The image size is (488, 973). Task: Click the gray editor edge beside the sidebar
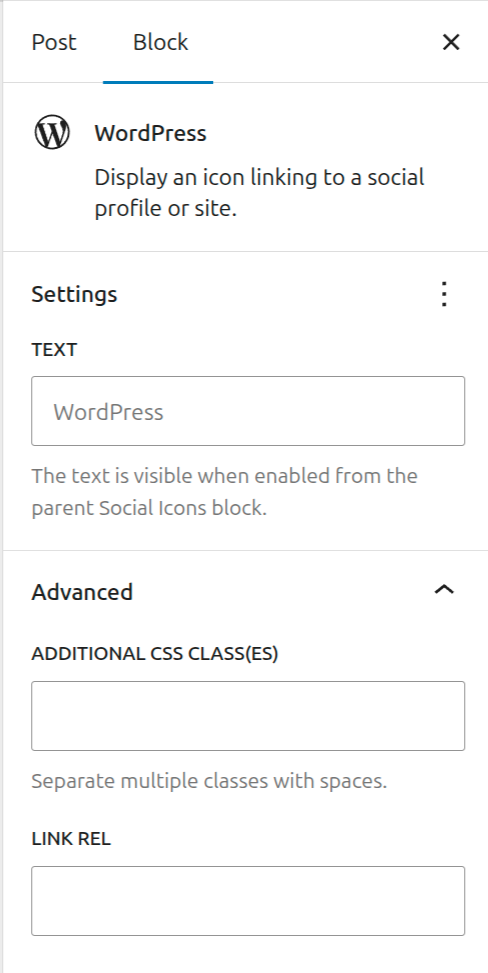click(2, 486)
